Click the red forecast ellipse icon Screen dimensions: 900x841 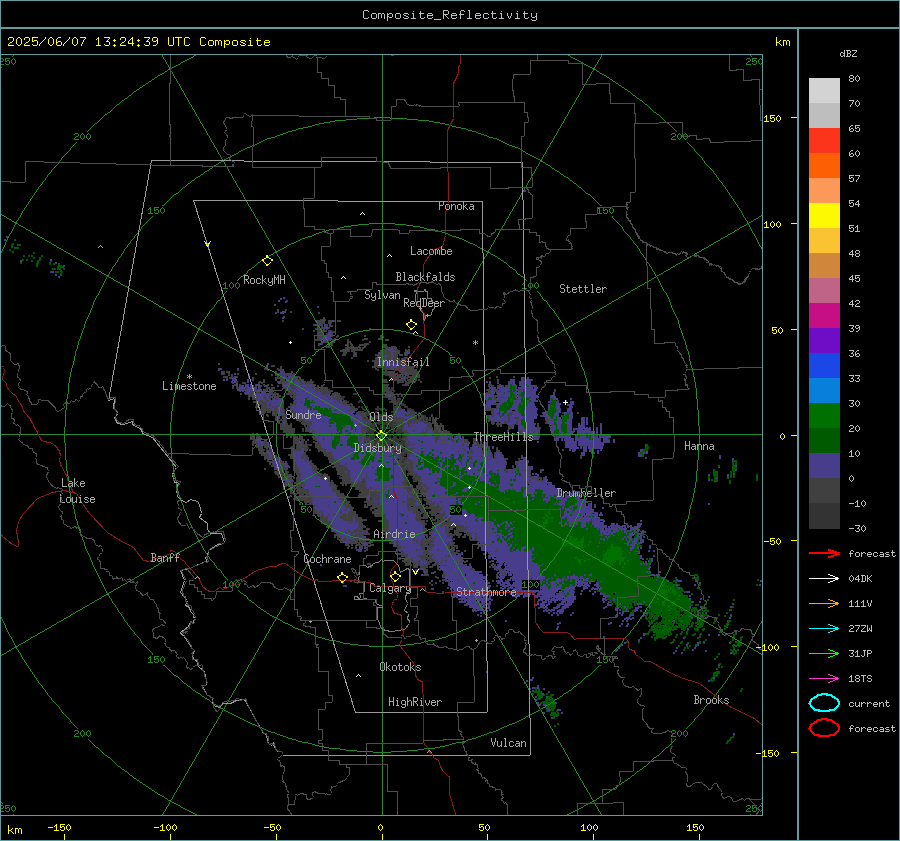pos(824,728)
